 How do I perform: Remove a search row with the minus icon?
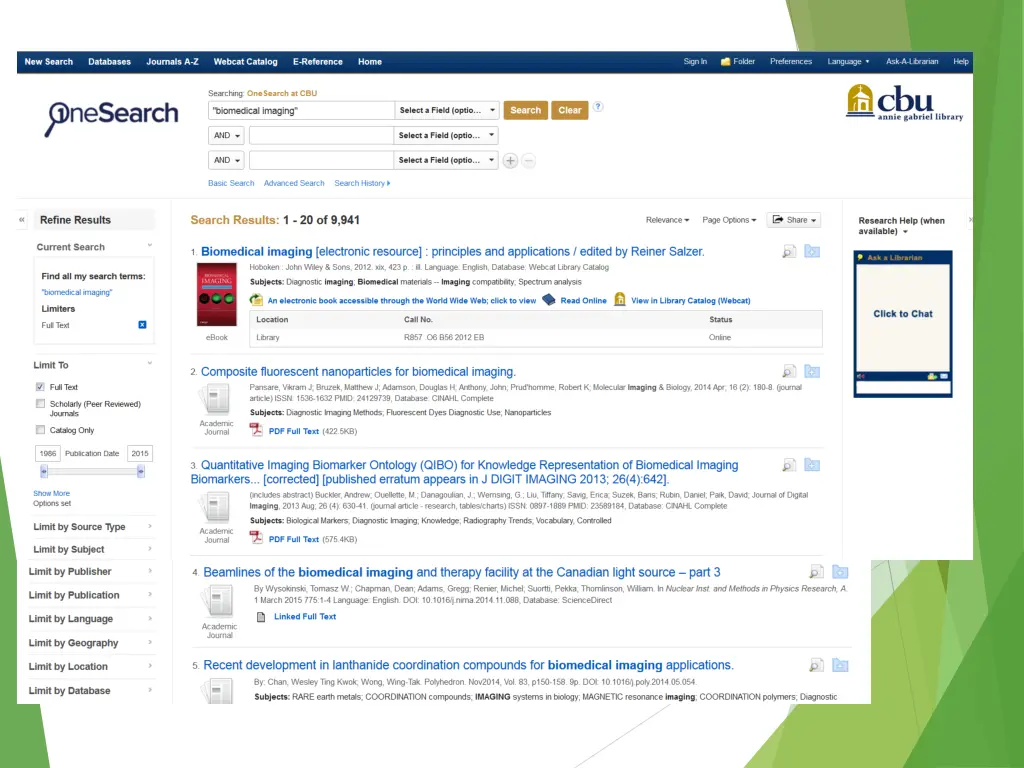(529, 161)
